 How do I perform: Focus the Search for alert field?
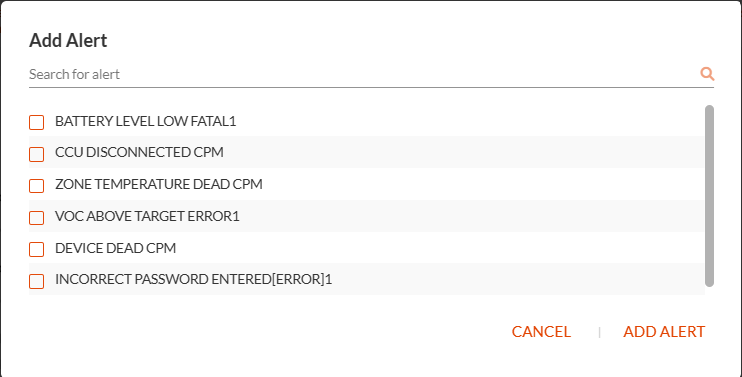click(x=364, y=74)
